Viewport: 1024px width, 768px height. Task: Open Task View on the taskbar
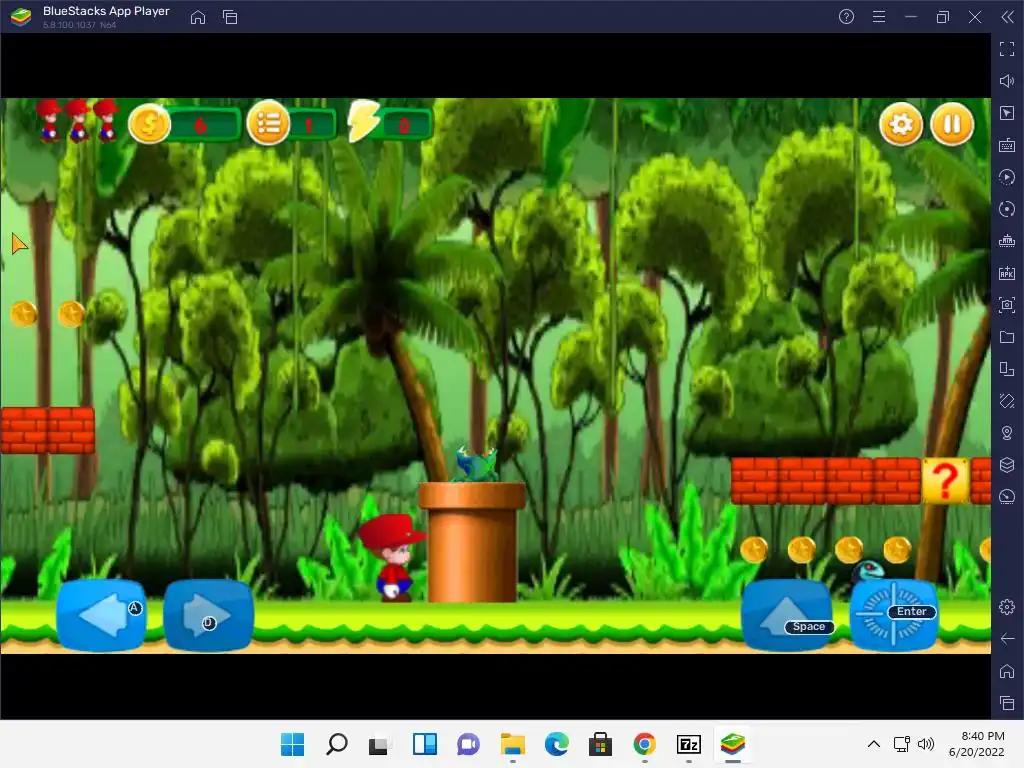pyautogui.click(x=379, y=744)
